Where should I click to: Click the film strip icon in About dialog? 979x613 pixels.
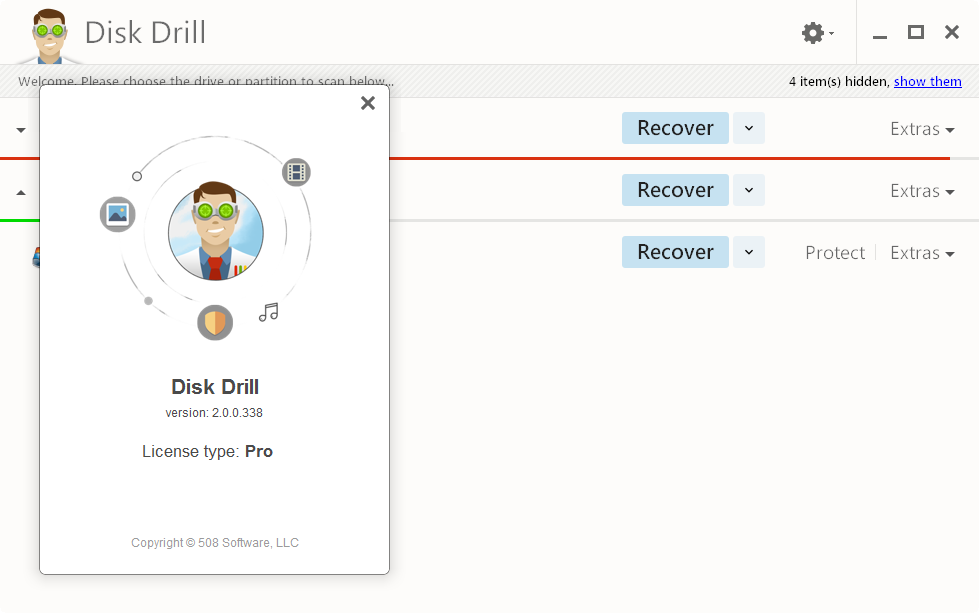pos(296,172)
